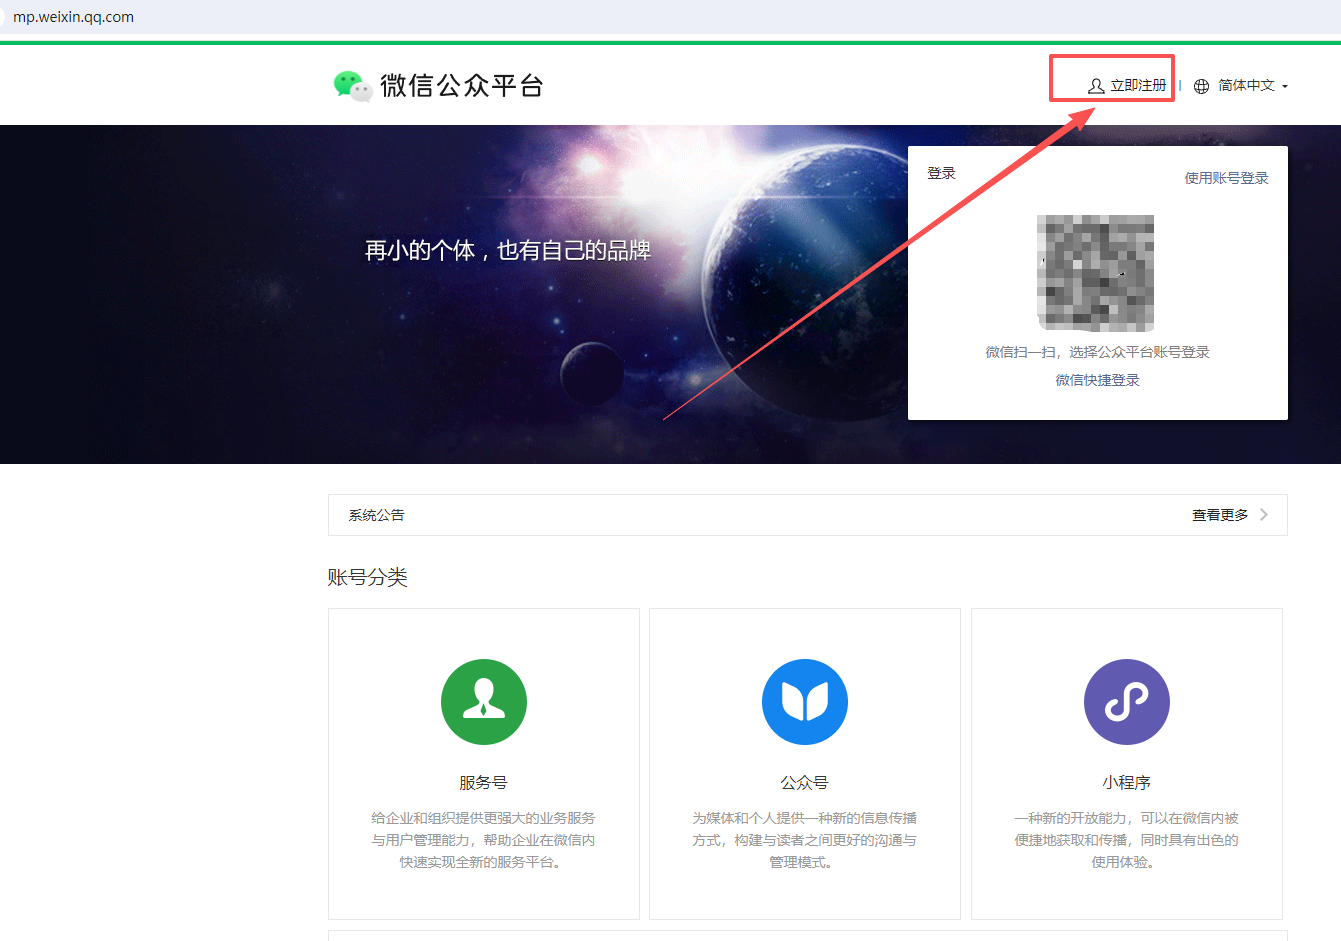Click the purple 小程序 link icon
1341x941 pixels.
pyautogui.click(x=1127, y=702)
